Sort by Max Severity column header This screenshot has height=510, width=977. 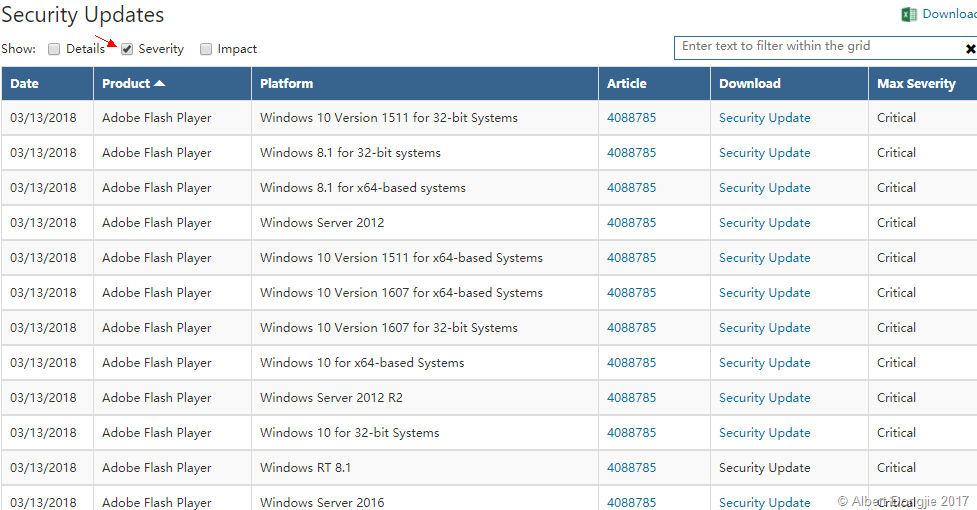tap(916, 84)
